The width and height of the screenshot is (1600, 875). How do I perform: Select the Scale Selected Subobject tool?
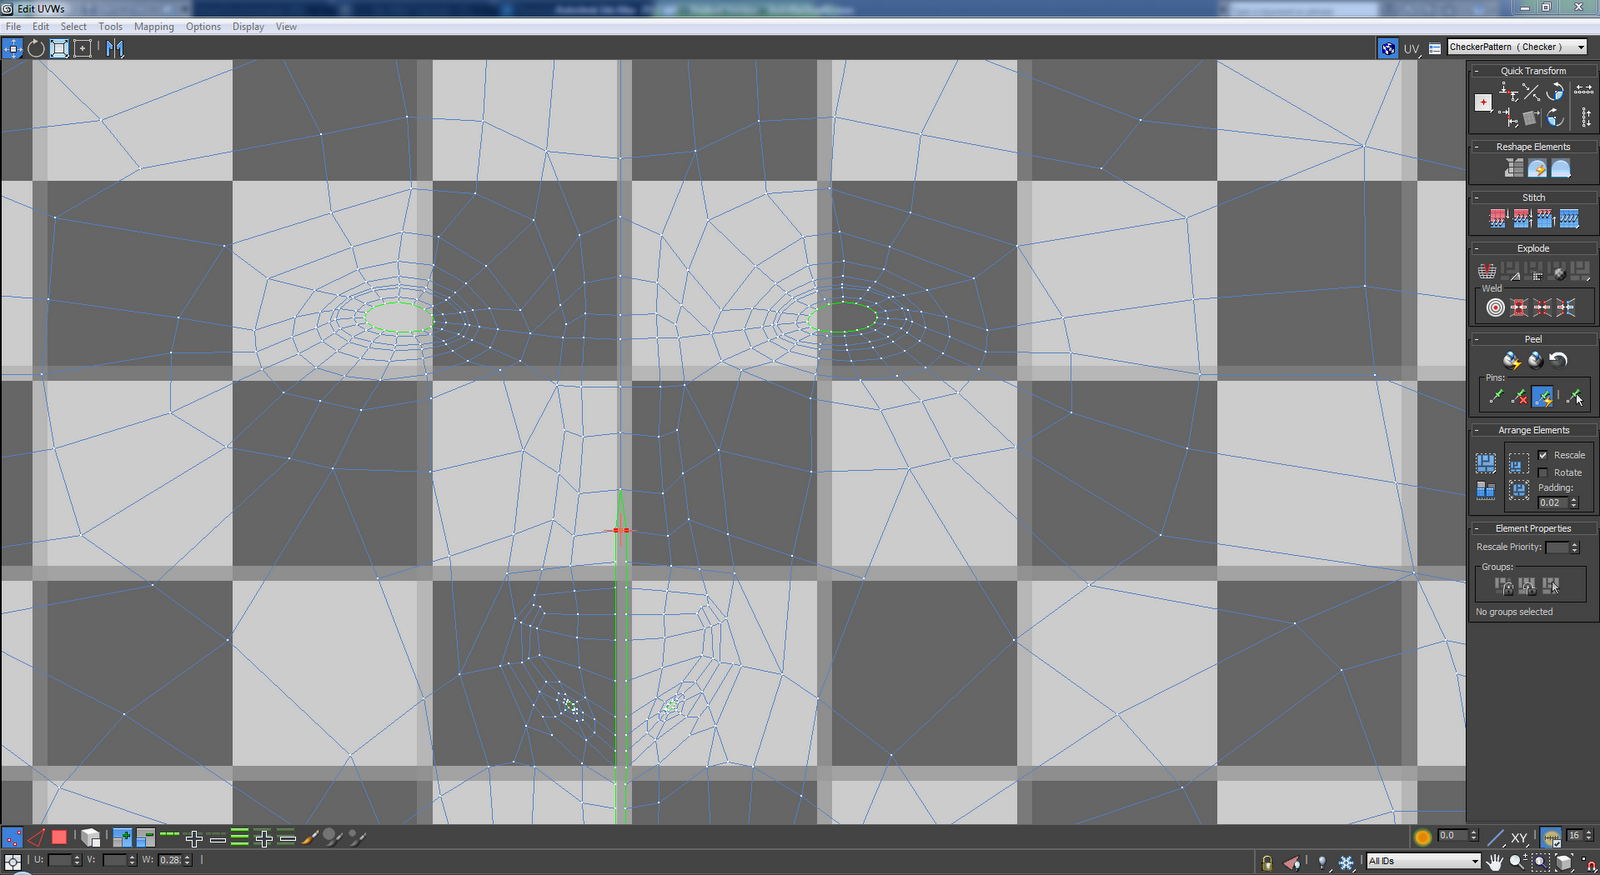coord(59,48)
